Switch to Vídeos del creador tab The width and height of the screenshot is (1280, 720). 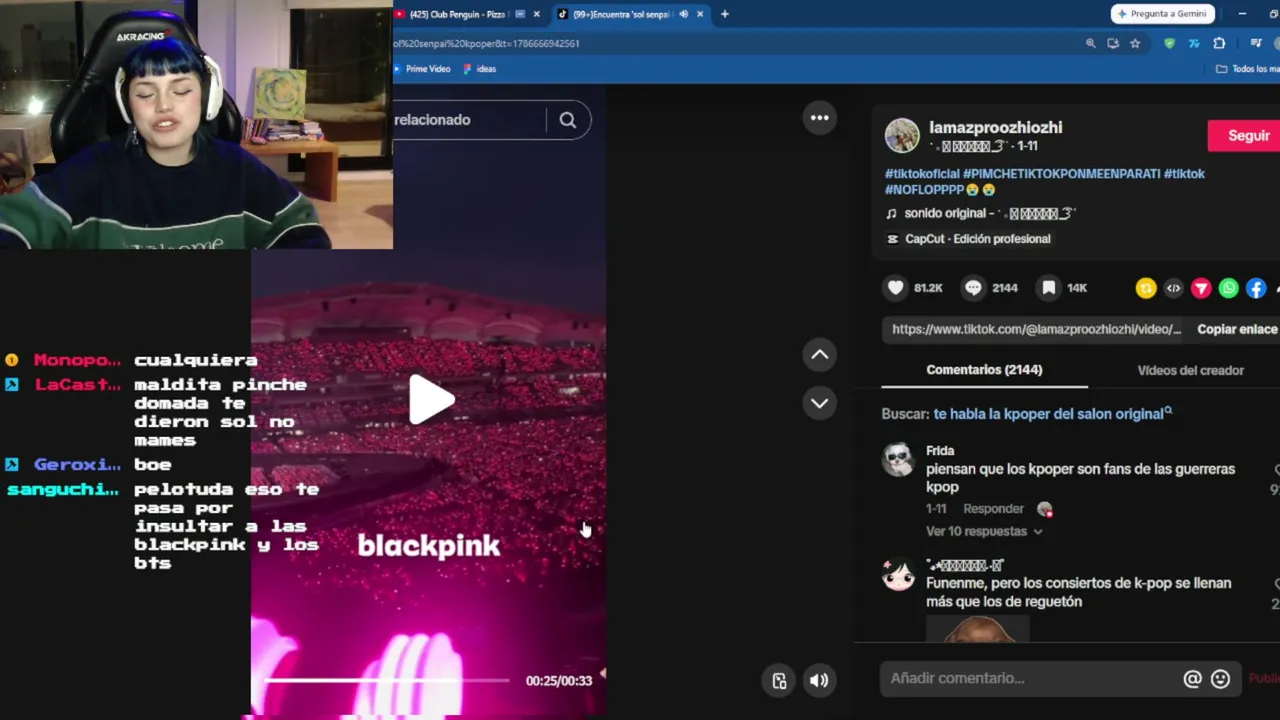(1190, 370)
